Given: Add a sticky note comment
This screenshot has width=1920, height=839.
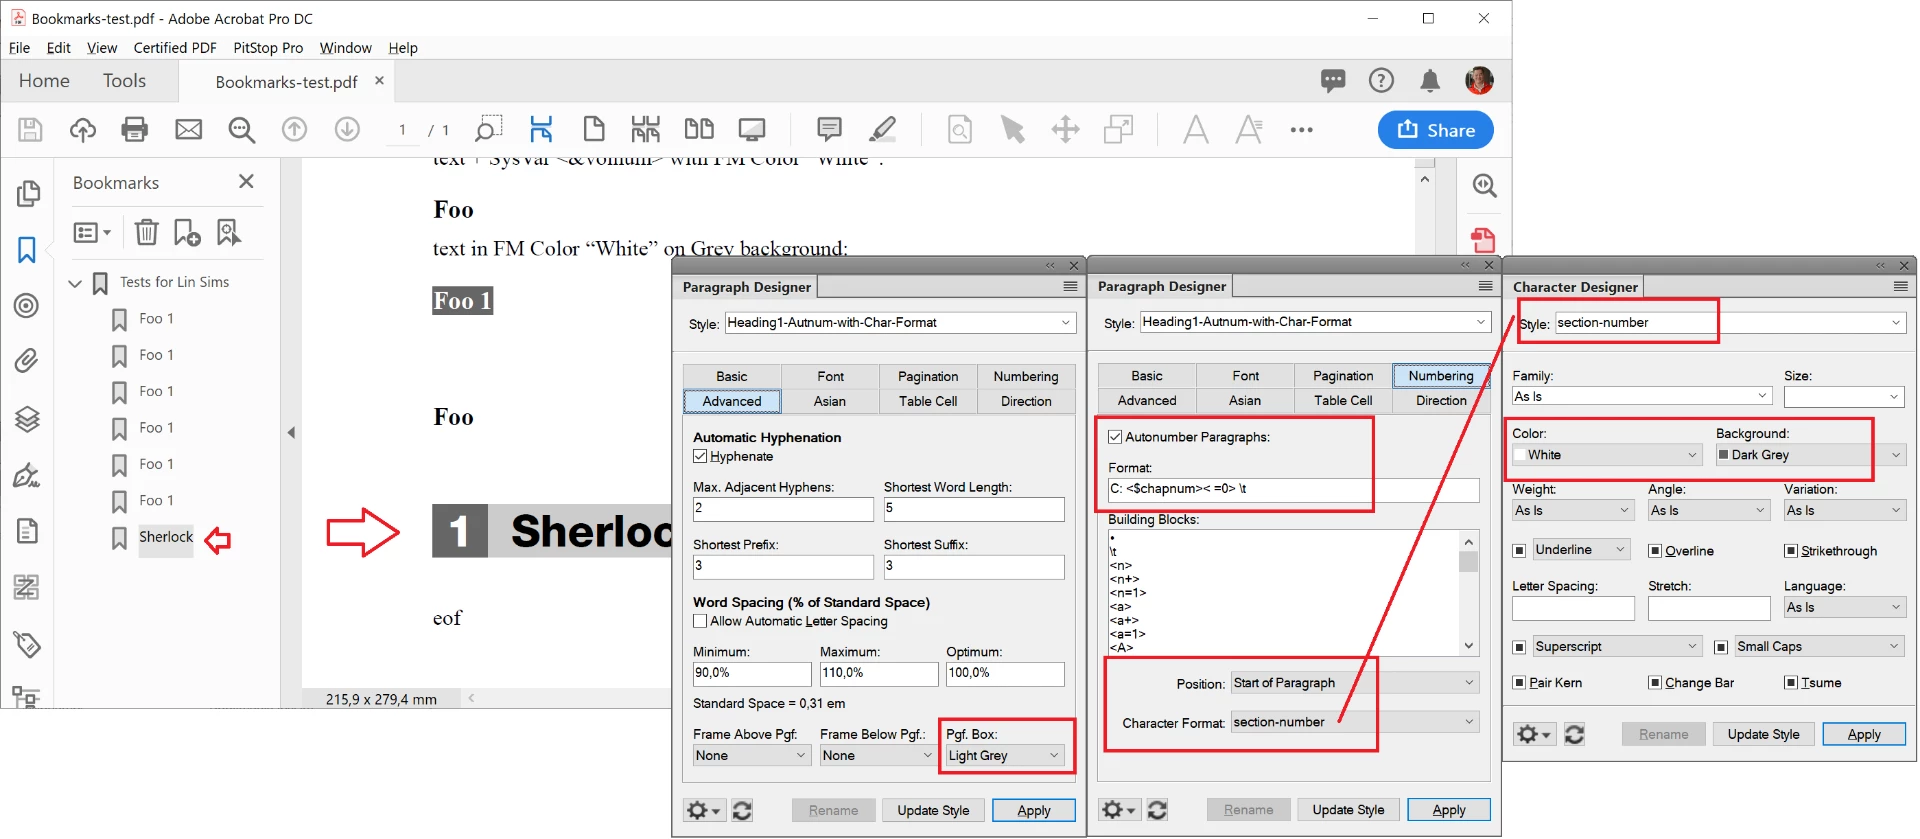Looking at the screenshot, I should (x=829, y=130).
